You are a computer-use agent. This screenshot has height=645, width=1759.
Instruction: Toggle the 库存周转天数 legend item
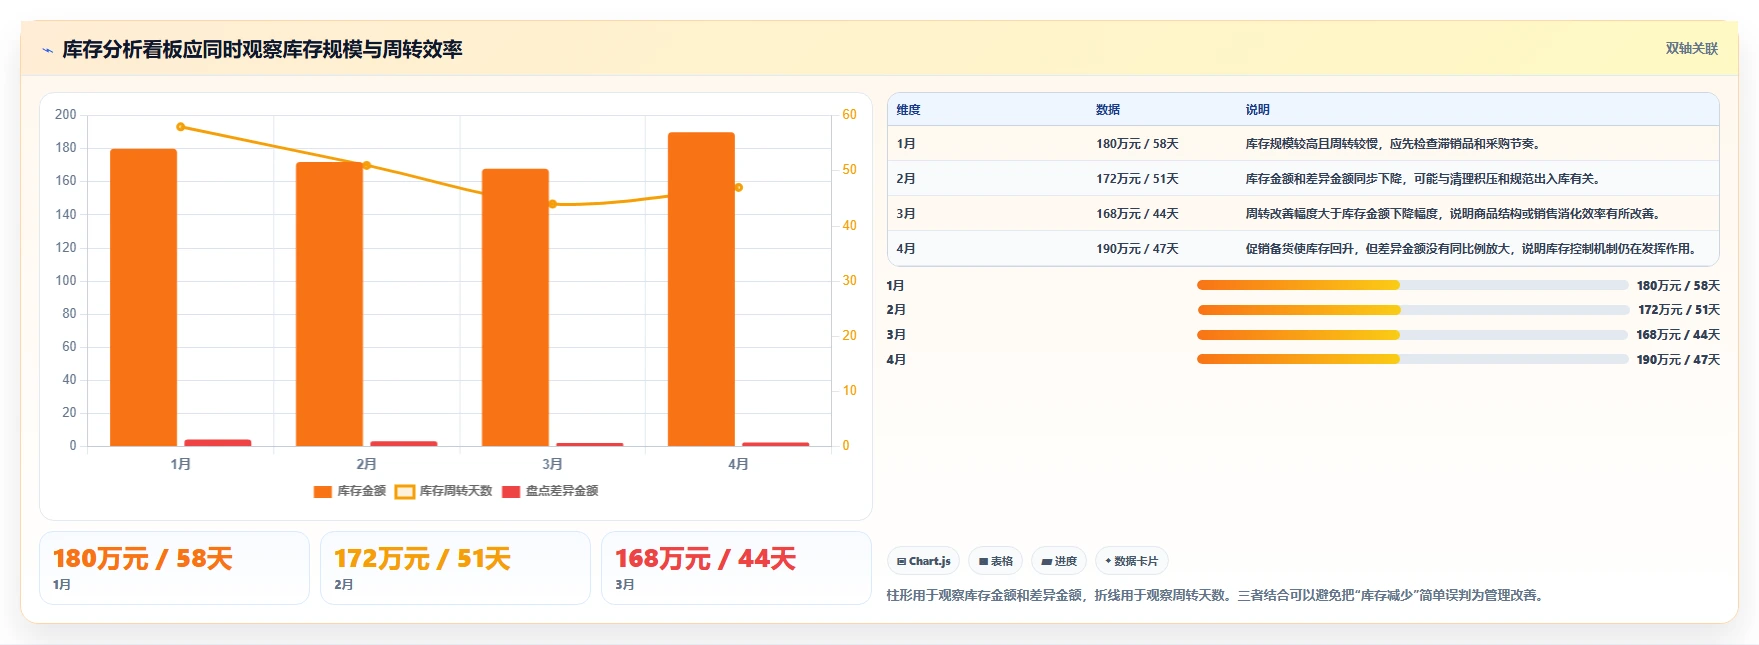444,491
